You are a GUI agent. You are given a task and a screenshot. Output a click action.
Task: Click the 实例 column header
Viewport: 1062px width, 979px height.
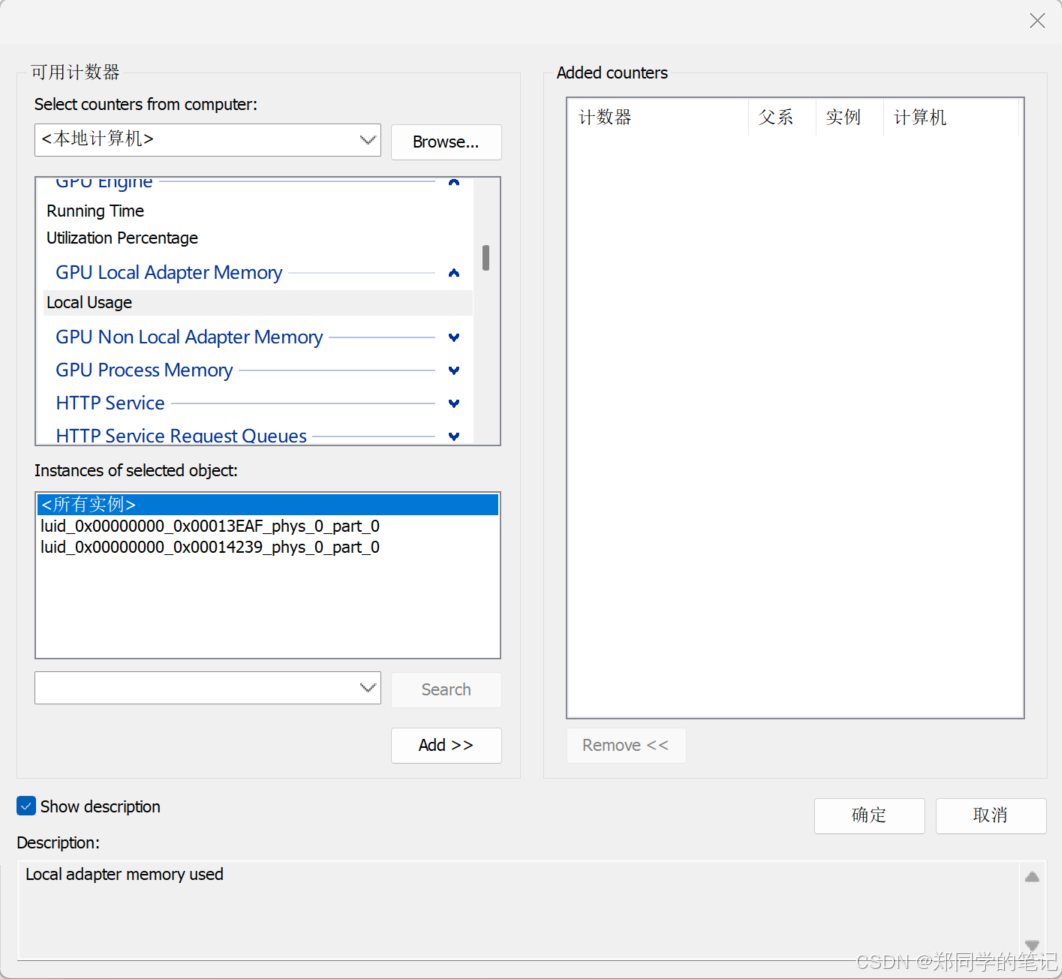click(x=849, y=117)
